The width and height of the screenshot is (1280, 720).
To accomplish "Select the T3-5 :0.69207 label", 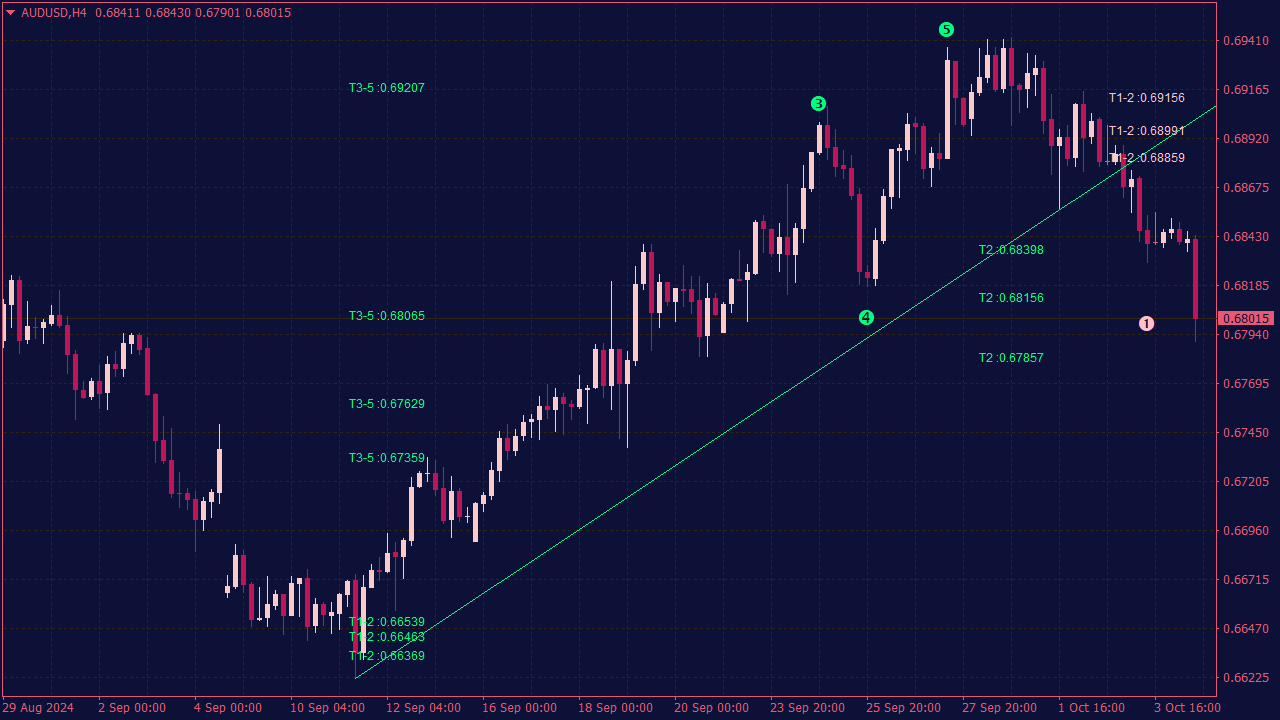I will click(386, 88).
